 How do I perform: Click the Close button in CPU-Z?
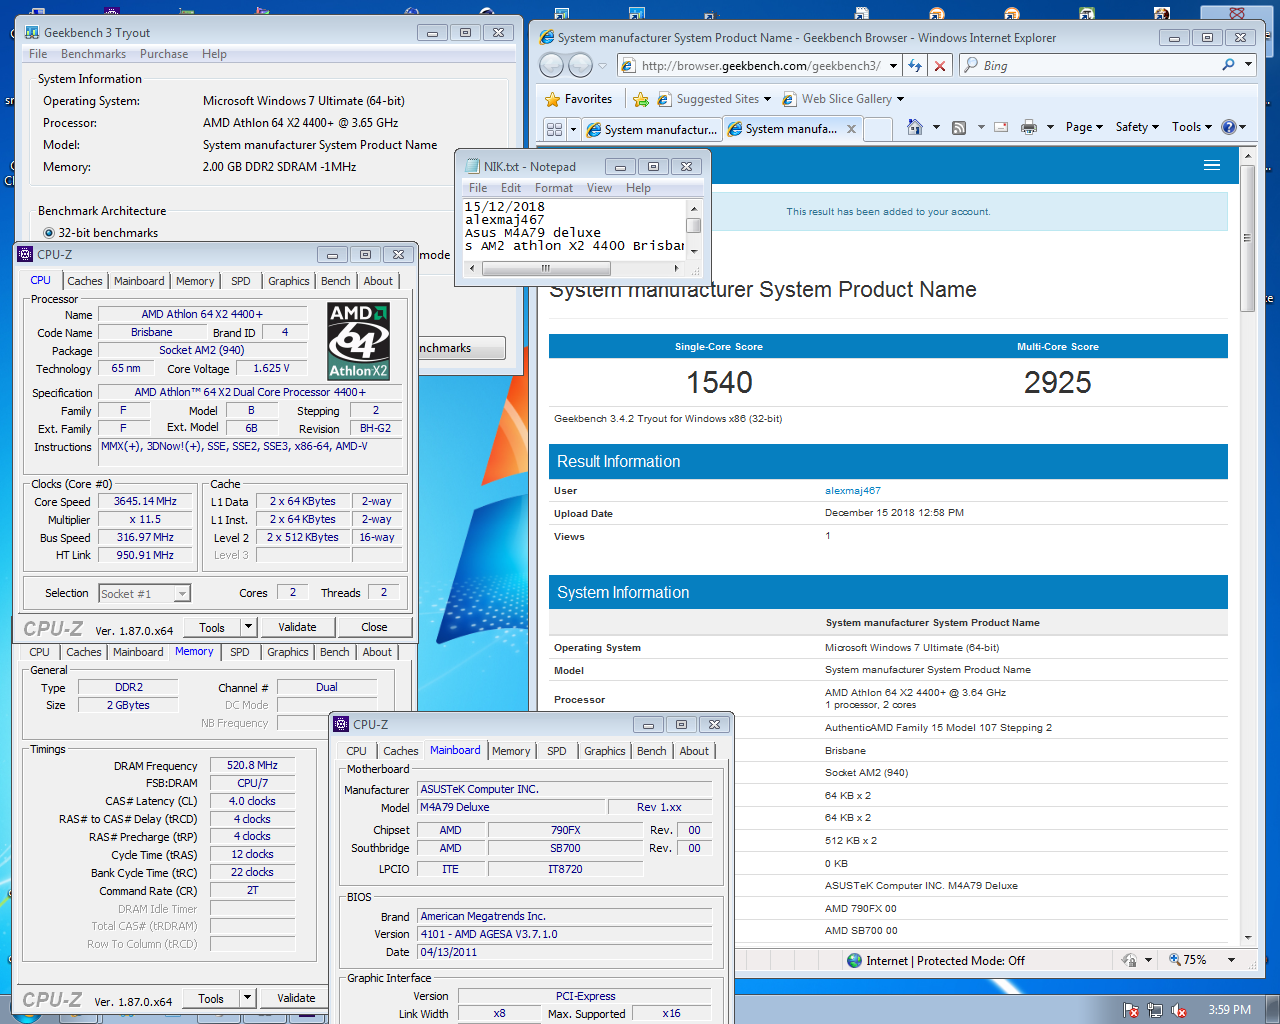coord(374,627)
